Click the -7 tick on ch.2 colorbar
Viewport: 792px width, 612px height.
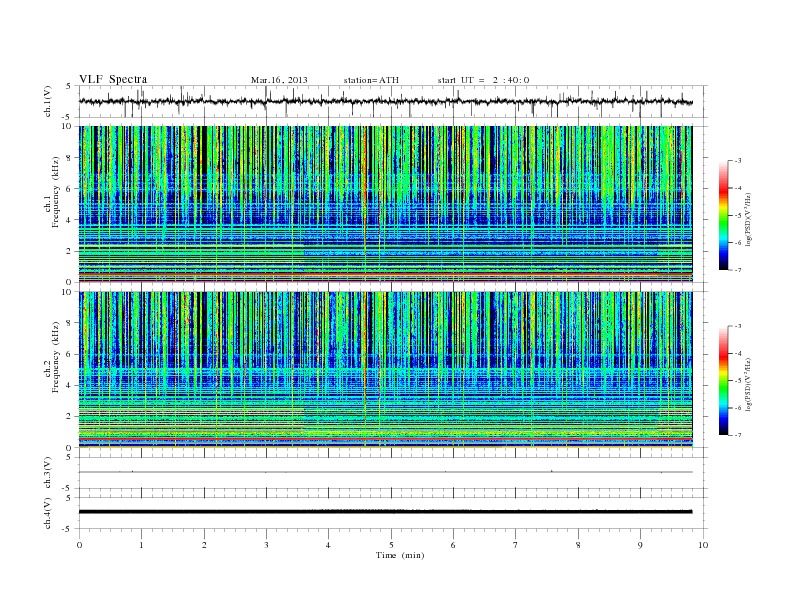coord(738,435)
